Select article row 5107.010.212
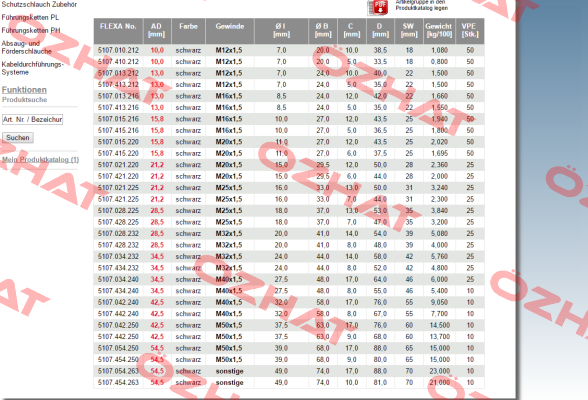The height and width of the screenshot is (400, 588). point(289,50)
